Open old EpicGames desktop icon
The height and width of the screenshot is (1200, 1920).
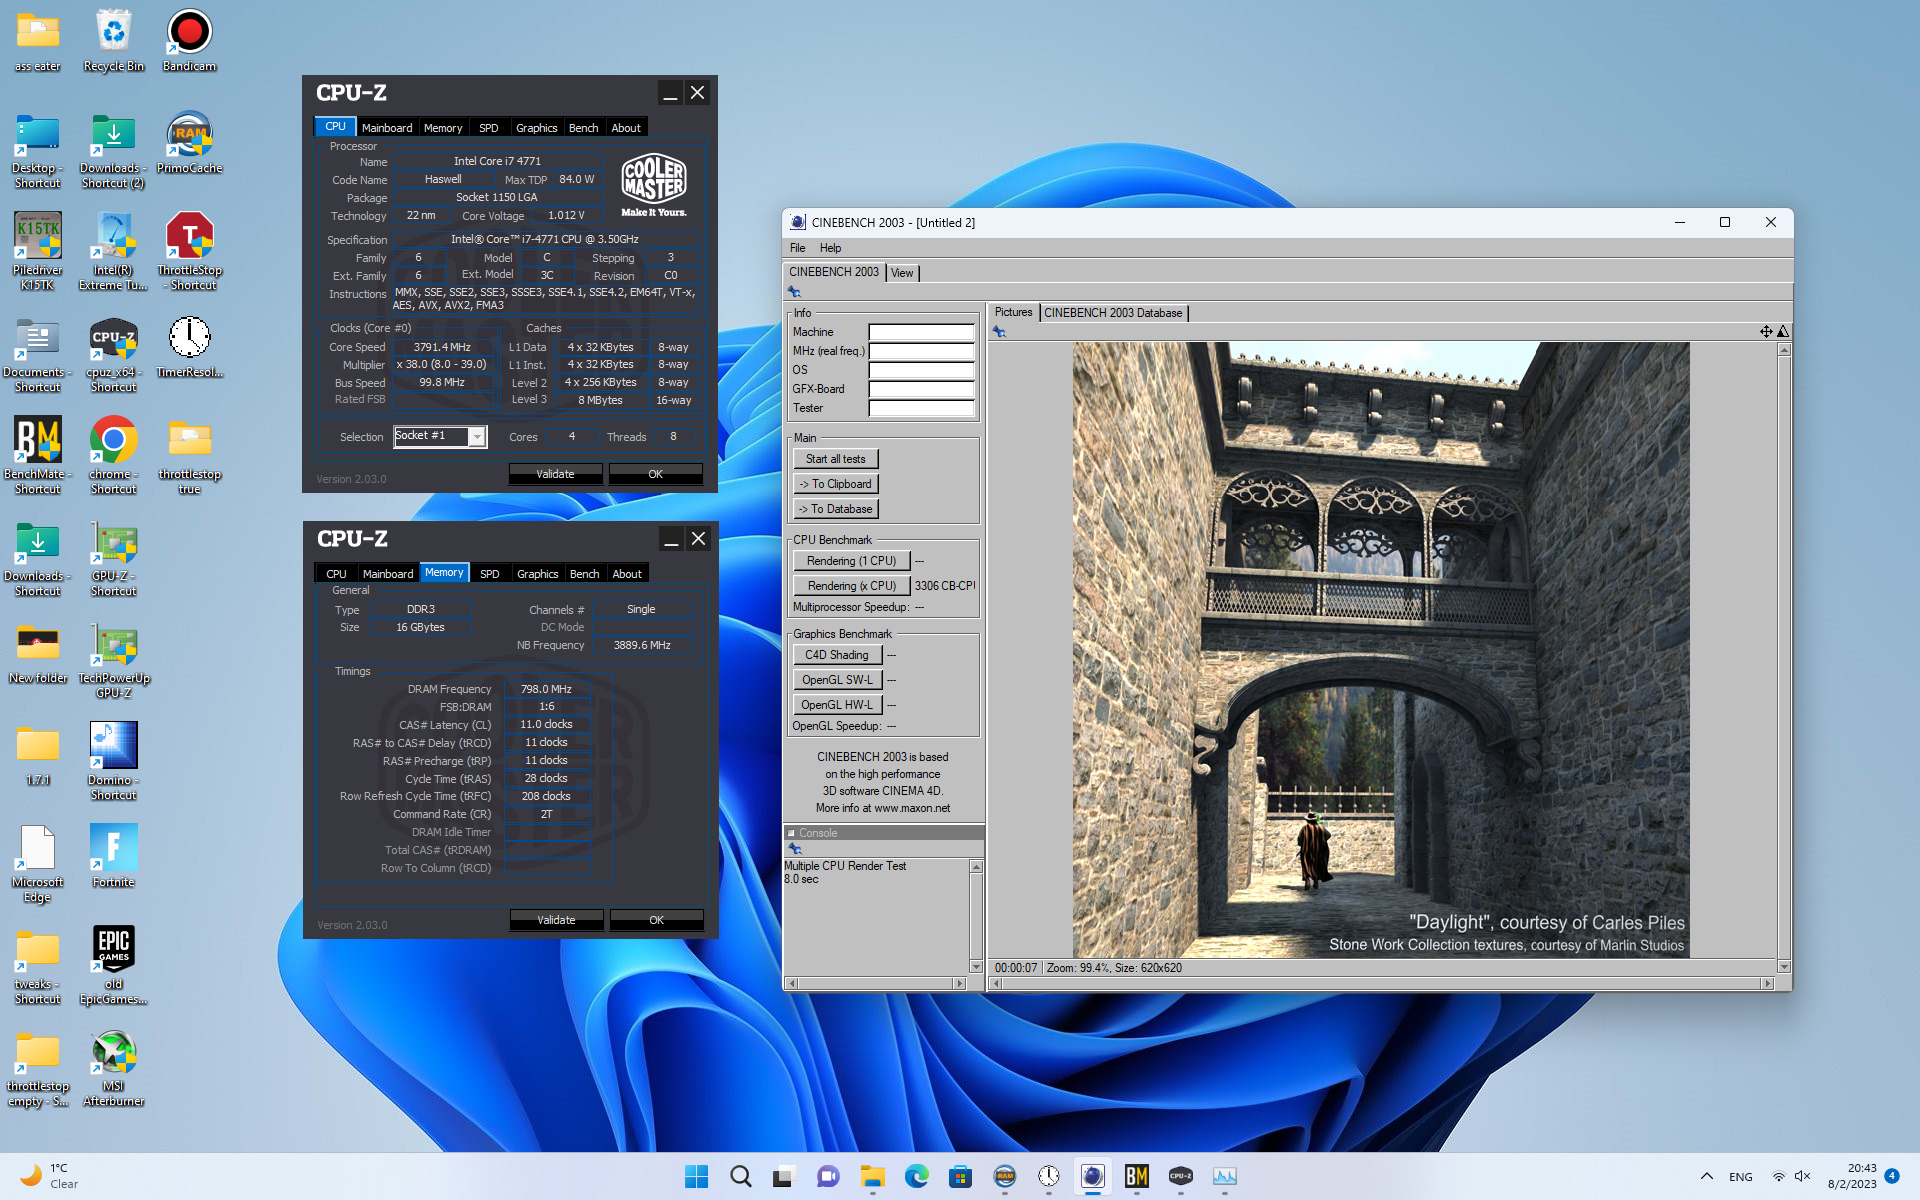tap(114, 966)
